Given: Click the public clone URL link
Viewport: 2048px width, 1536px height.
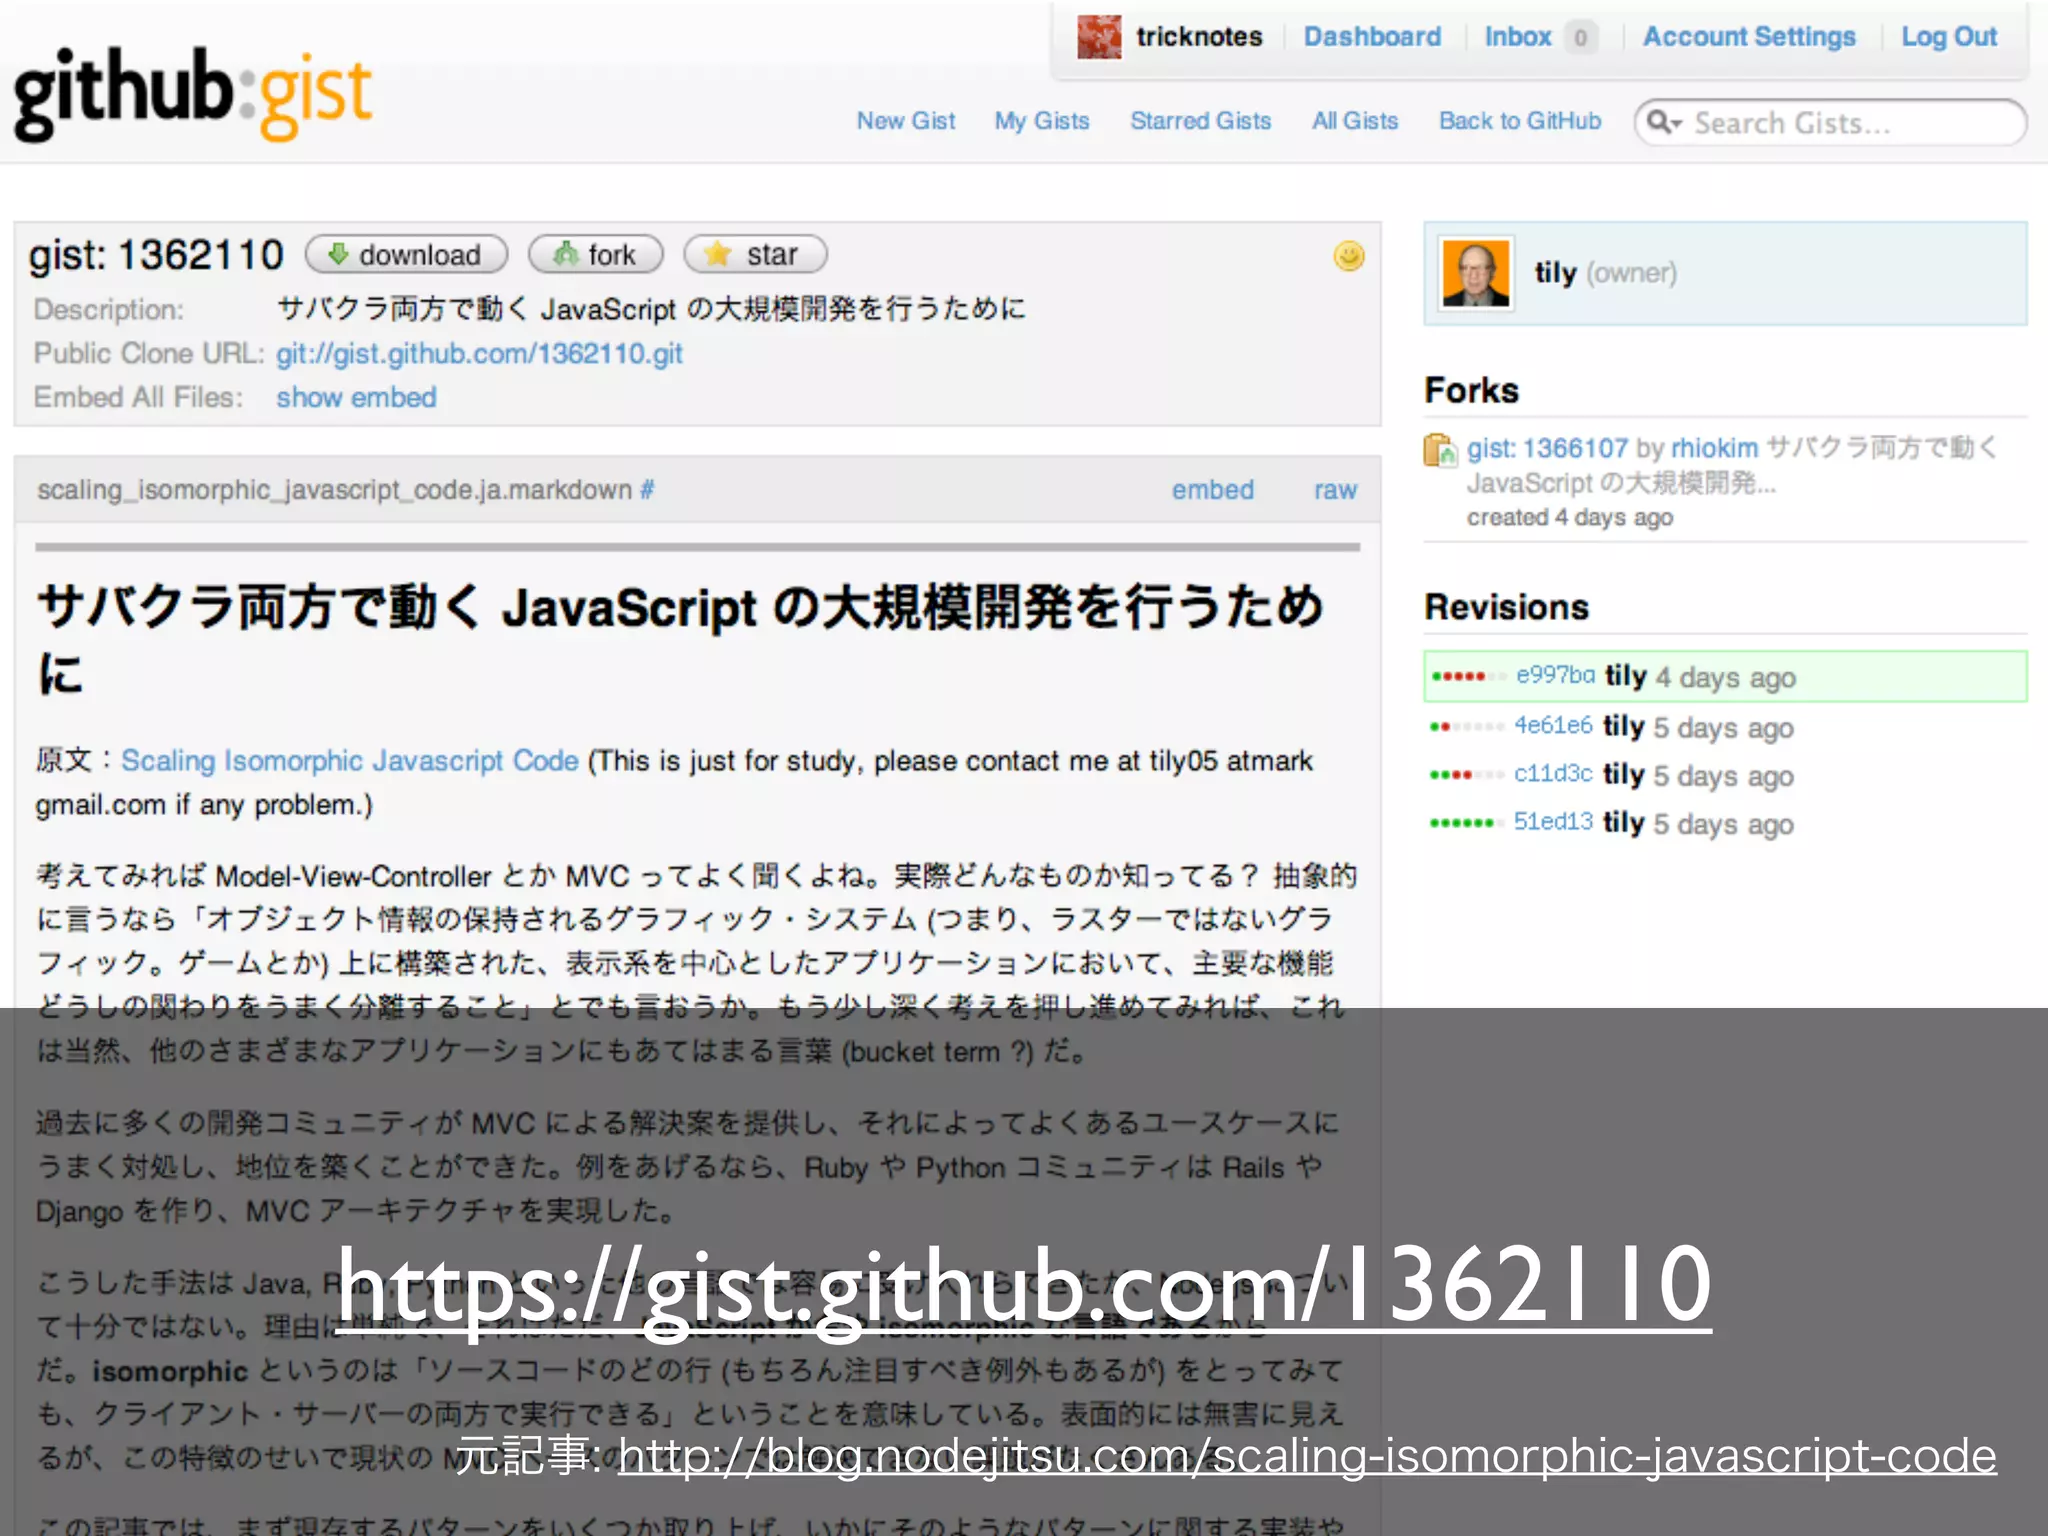Looking at the screenshot, I should point(480,354).
